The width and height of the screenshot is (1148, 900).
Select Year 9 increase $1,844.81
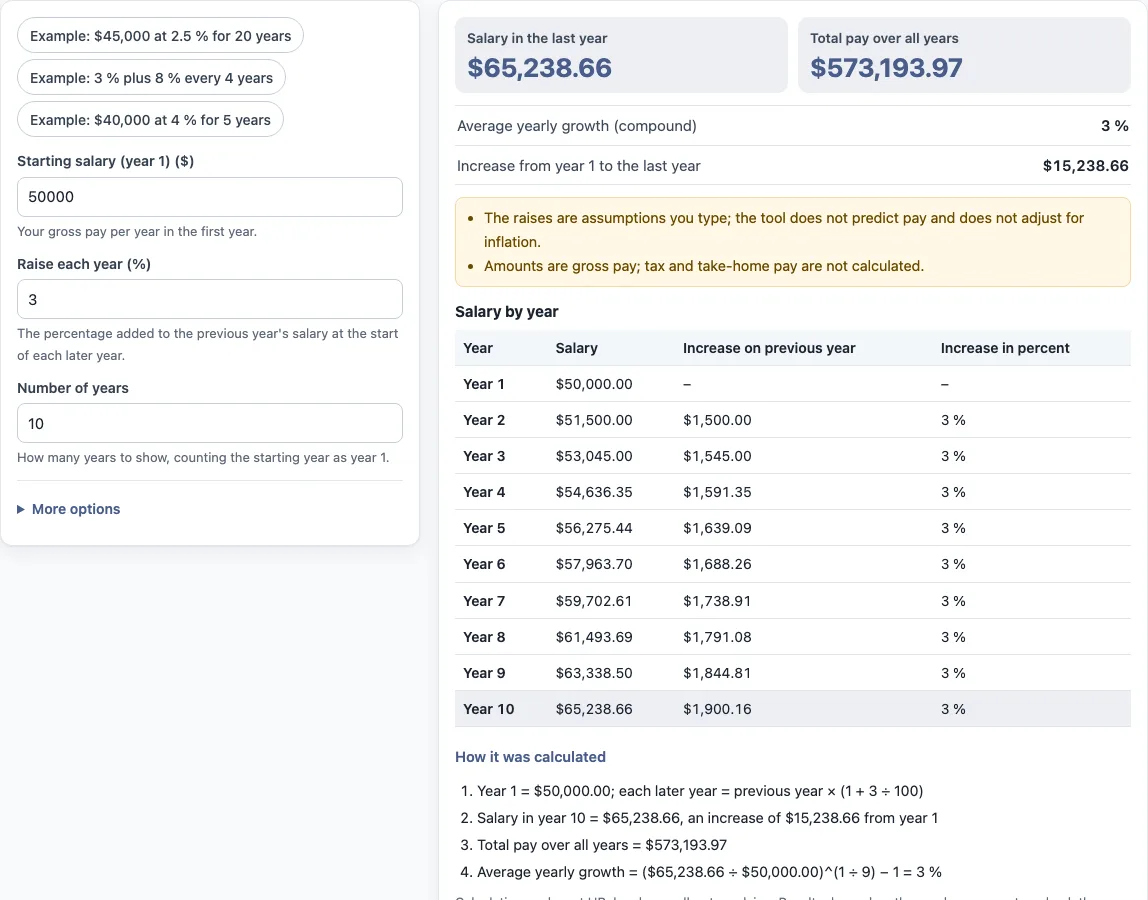click(717, 673)
